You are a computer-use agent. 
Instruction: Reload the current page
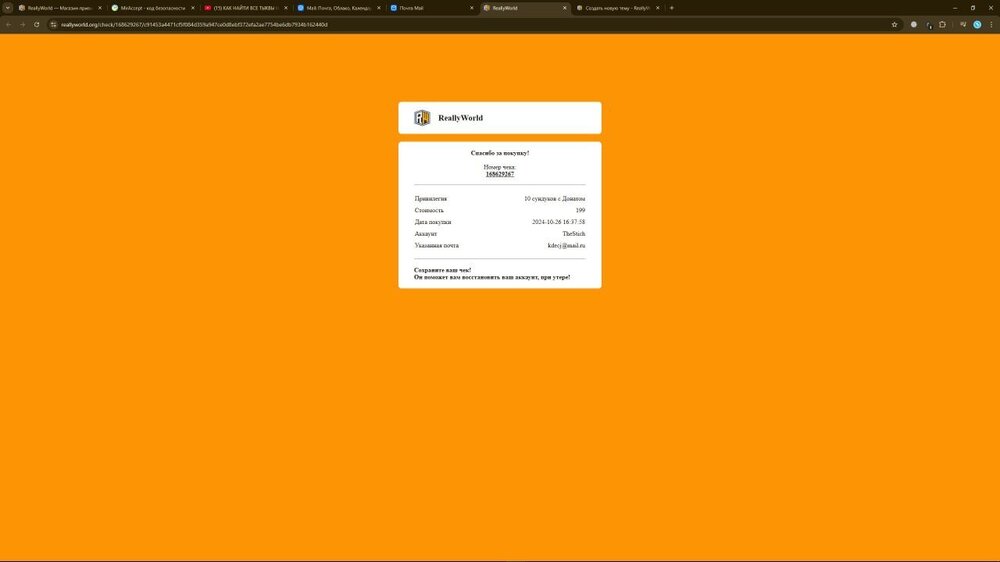point(36,24)
